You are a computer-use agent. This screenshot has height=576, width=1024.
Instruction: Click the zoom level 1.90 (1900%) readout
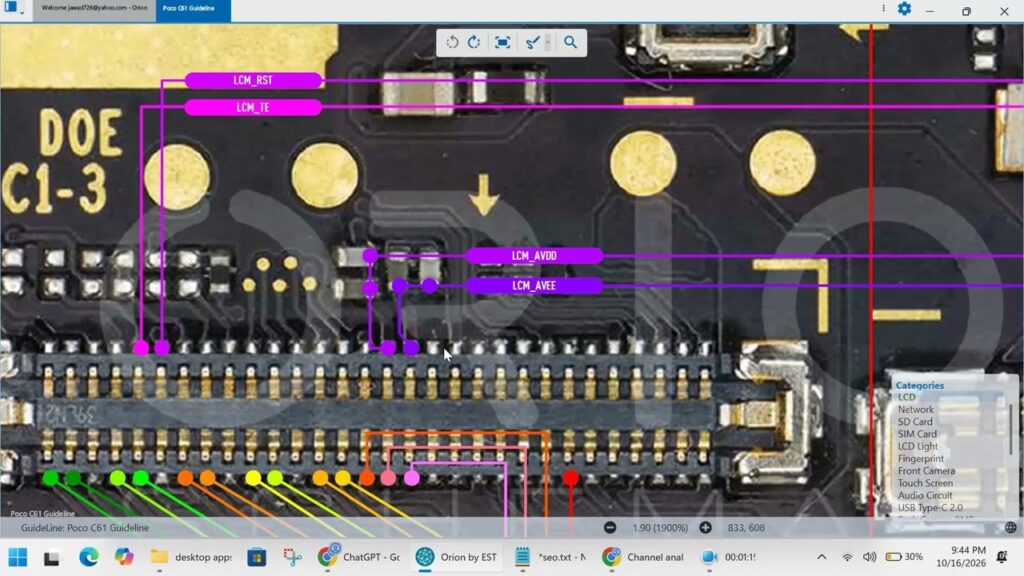click(x=660, y=528)
